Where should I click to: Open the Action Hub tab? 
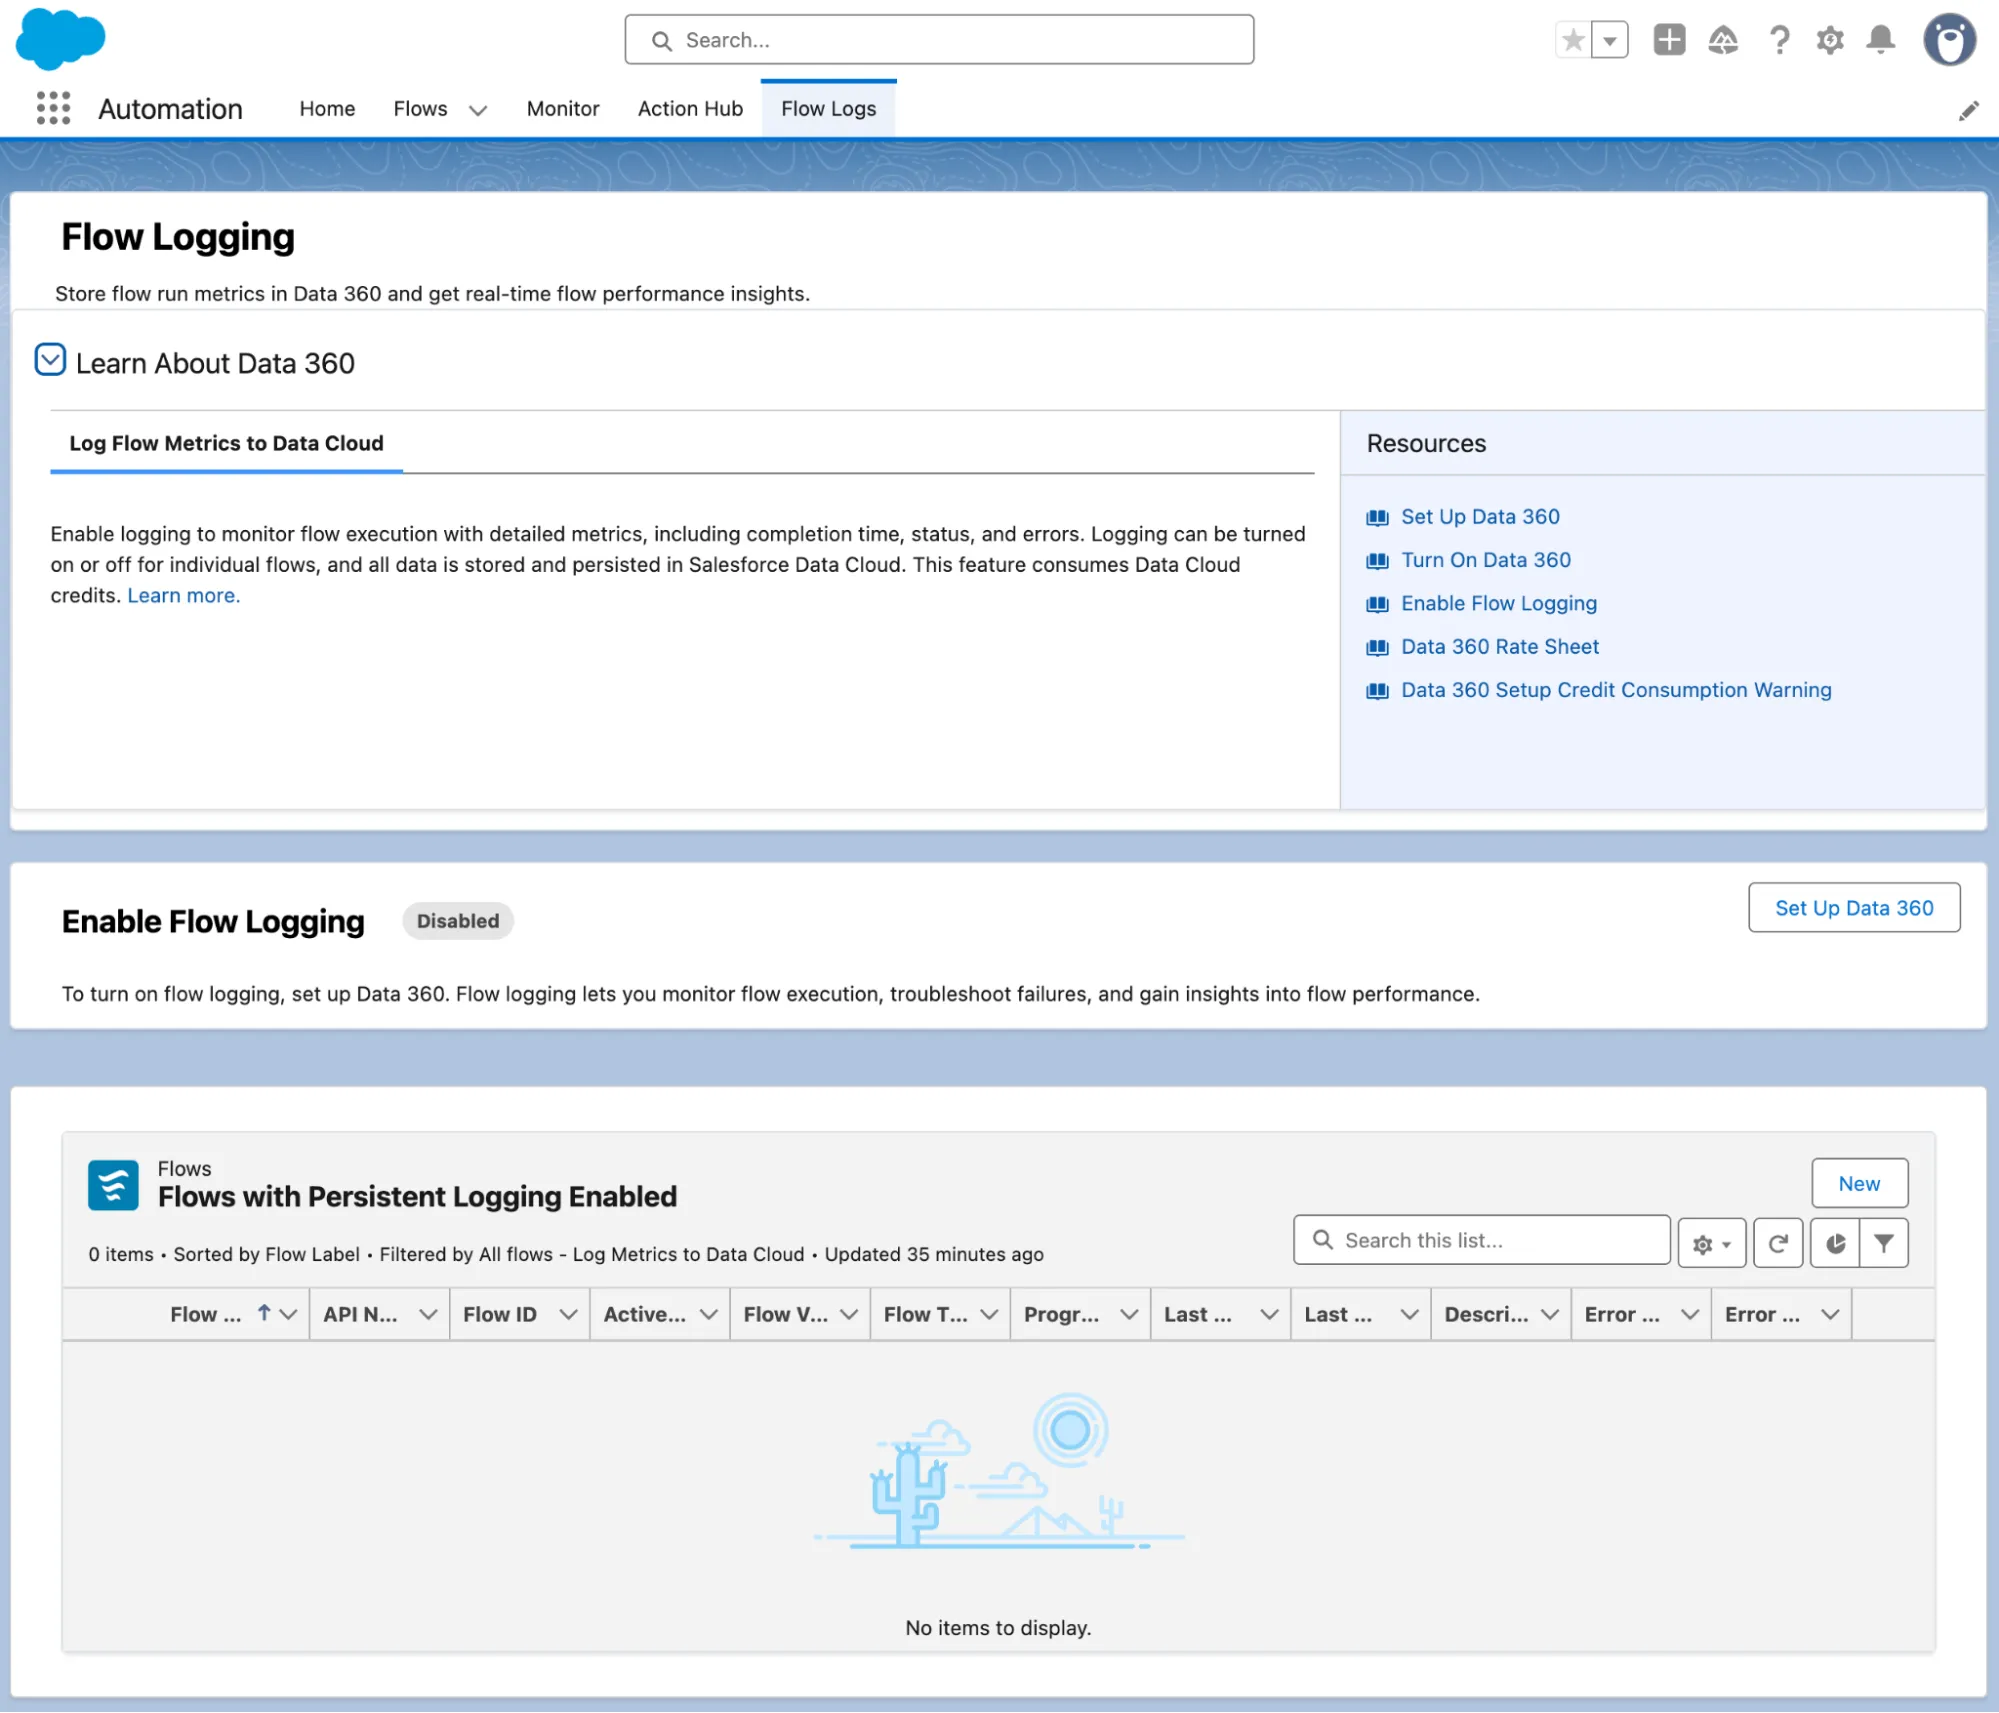pyautogui.click(x=690, y=108)
